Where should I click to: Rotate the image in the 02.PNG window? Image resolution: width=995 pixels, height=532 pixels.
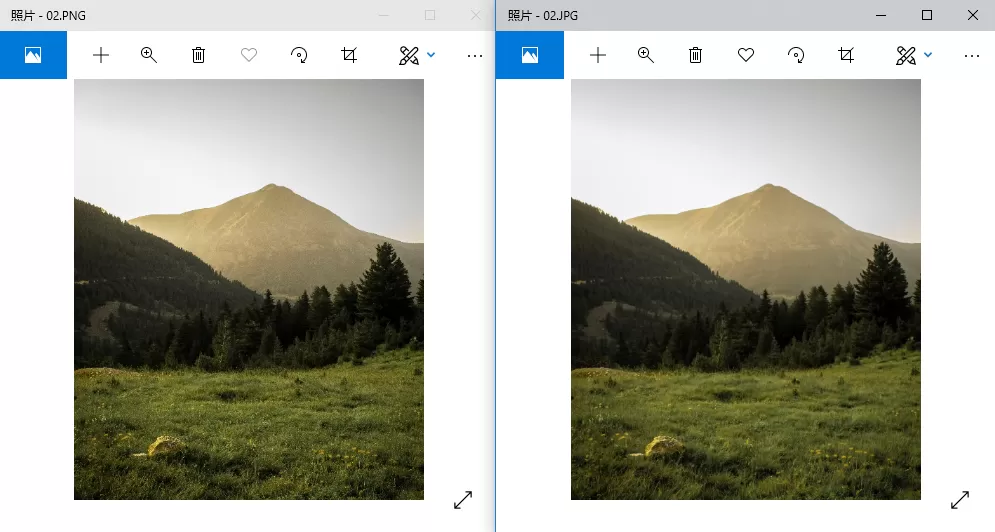point(299,55)
